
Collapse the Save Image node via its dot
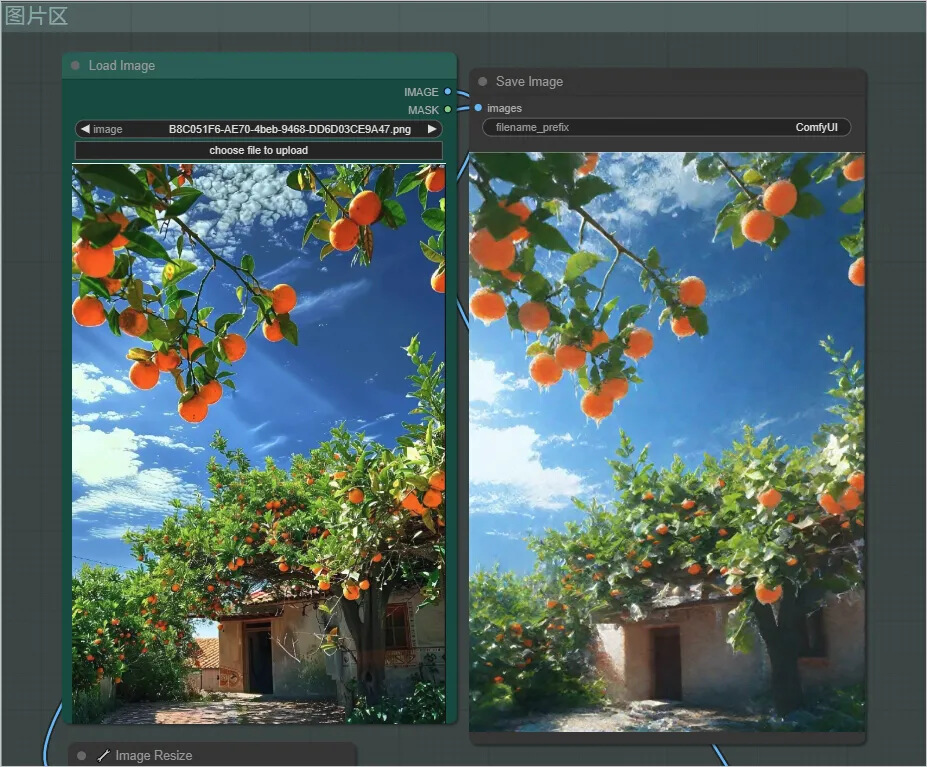click(x=483, y=82)
